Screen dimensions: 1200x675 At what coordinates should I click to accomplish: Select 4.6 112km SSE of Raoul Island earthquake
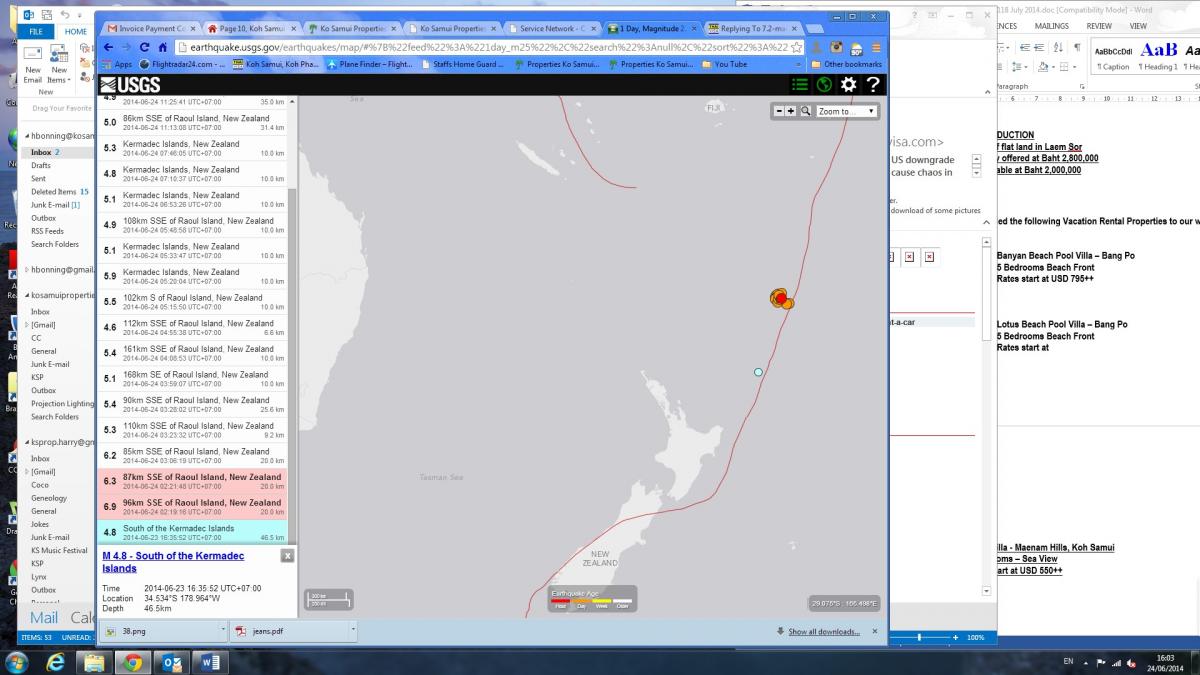pyautogui.click(x=192, y=328)
